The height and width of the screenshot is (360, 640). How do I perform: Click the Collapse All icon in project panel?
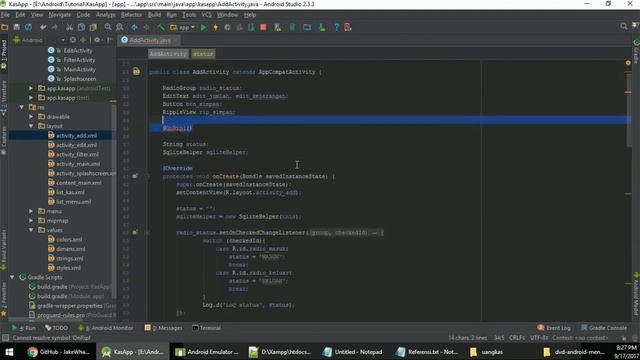[83, 40]
